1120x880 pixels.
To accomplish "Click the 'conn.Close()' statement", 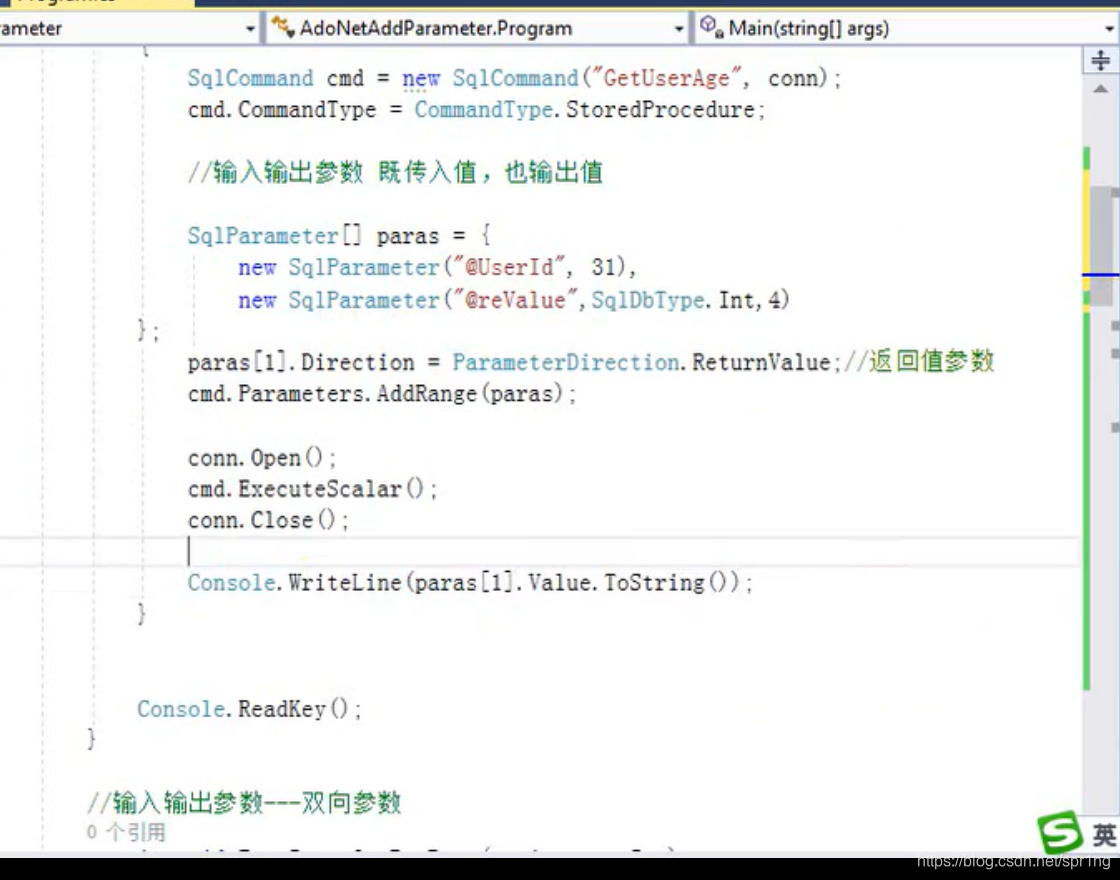I will point(268,520).
